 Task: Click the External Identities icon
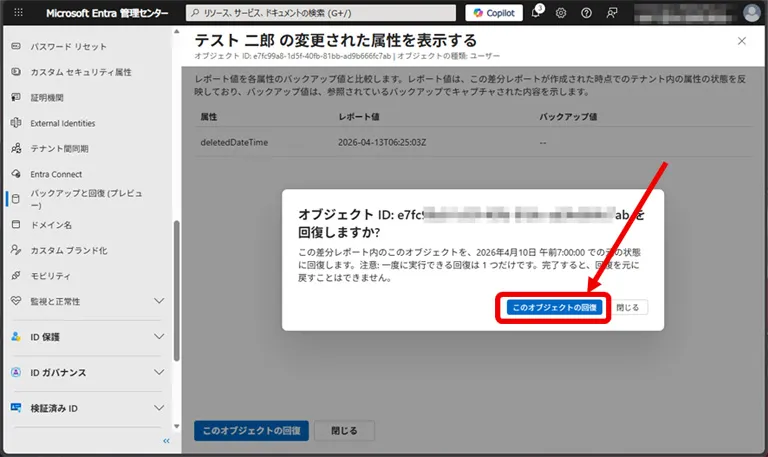tap(16, 122)
